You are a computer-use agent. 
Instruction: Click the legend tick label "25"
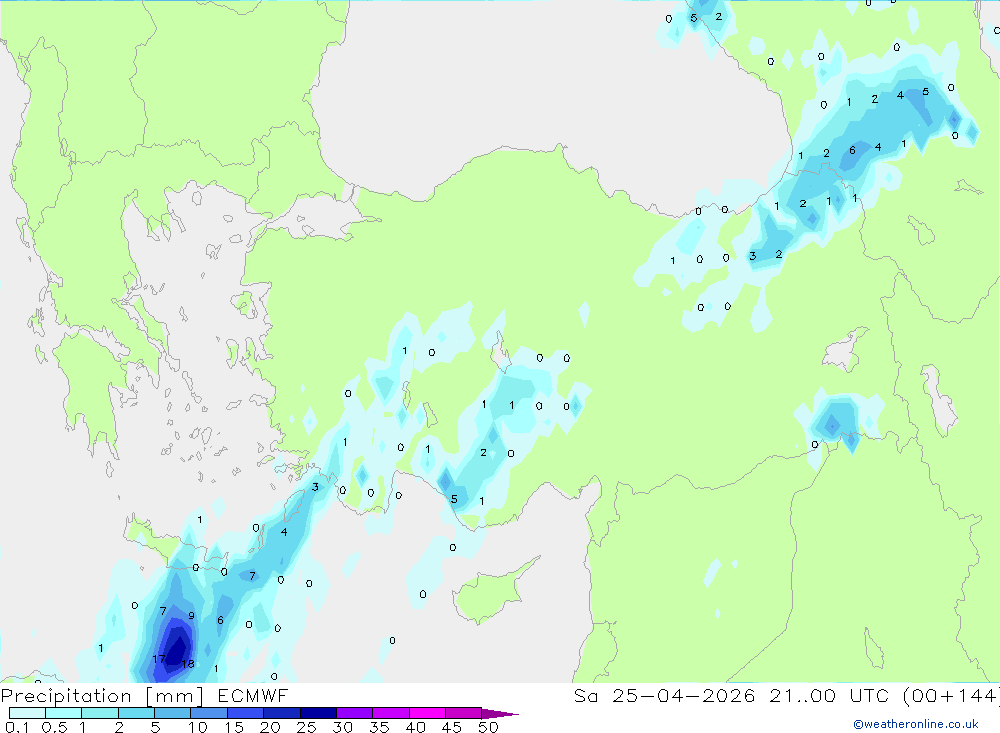307,727
